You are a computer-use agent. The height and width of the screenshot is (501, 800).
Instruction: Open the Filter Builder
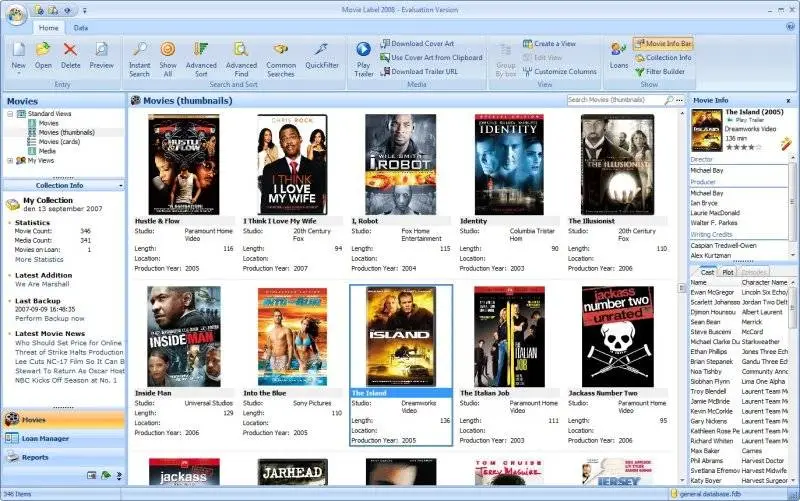[x=660, y=71]
